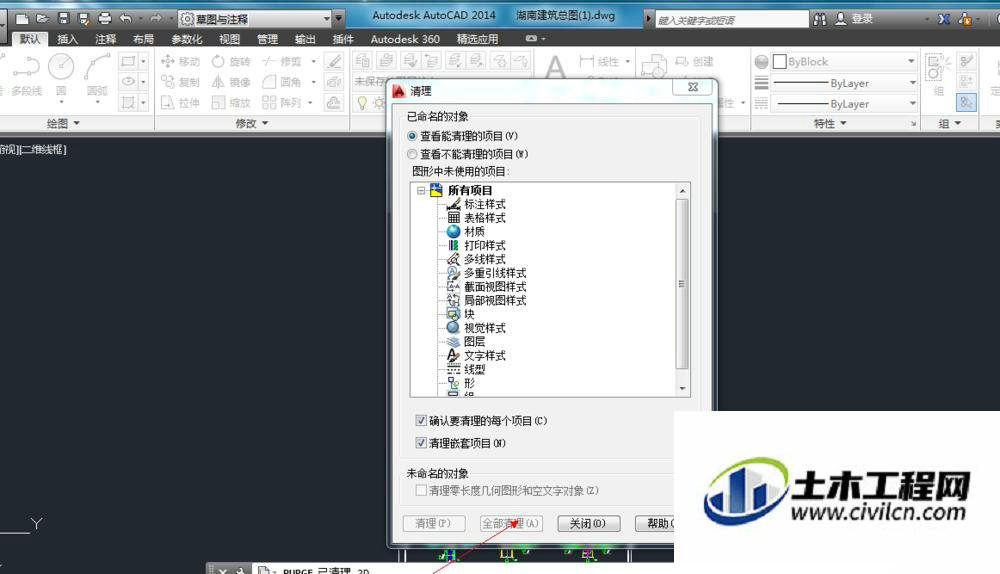Click the Offset tool icon
Image resolution: width=1000 pixels, height=574 pixels.
tap(334, 102)
